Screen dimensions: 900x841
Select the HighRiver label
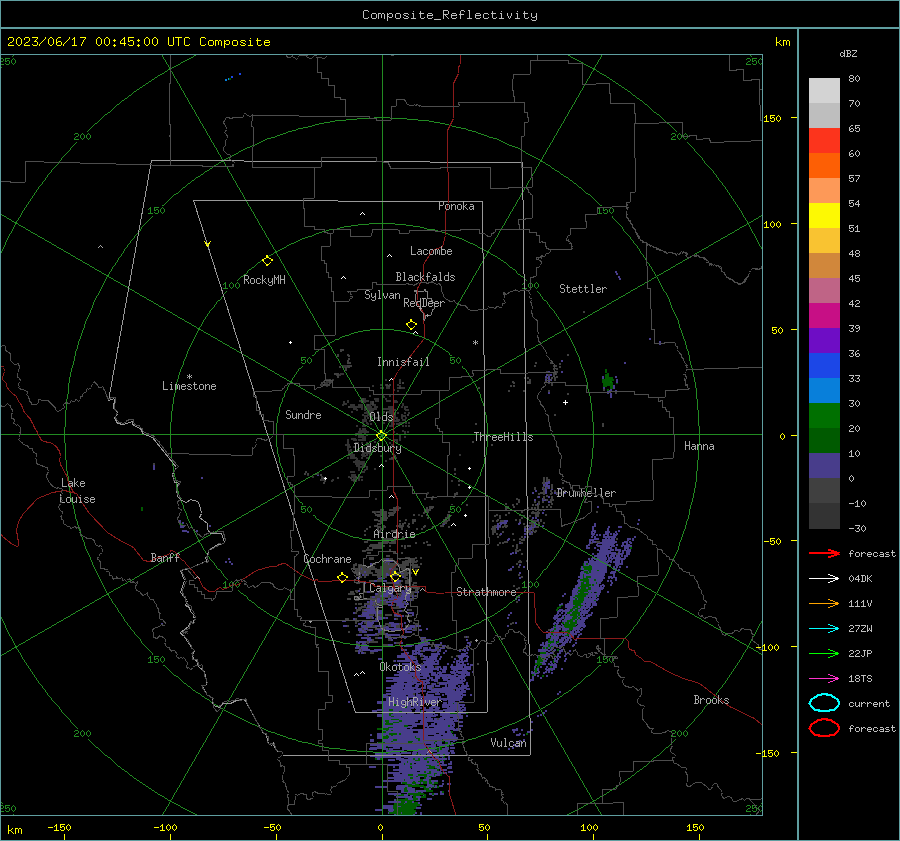(x=414, y=702)
